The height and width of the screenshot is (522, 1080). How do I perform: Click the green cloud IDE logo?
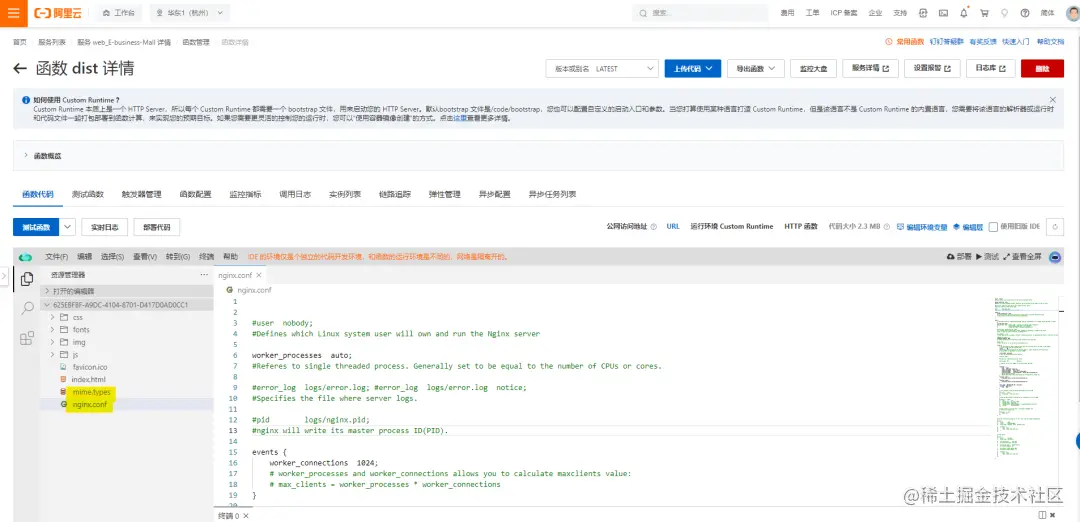click(25, 257)
